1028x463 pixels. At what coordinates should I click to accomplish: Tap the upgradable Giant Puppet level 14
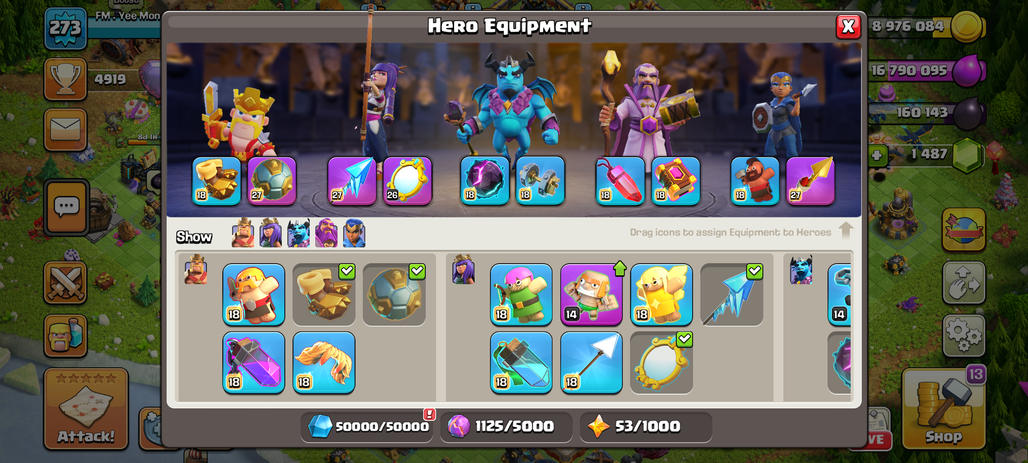point(591,294)
